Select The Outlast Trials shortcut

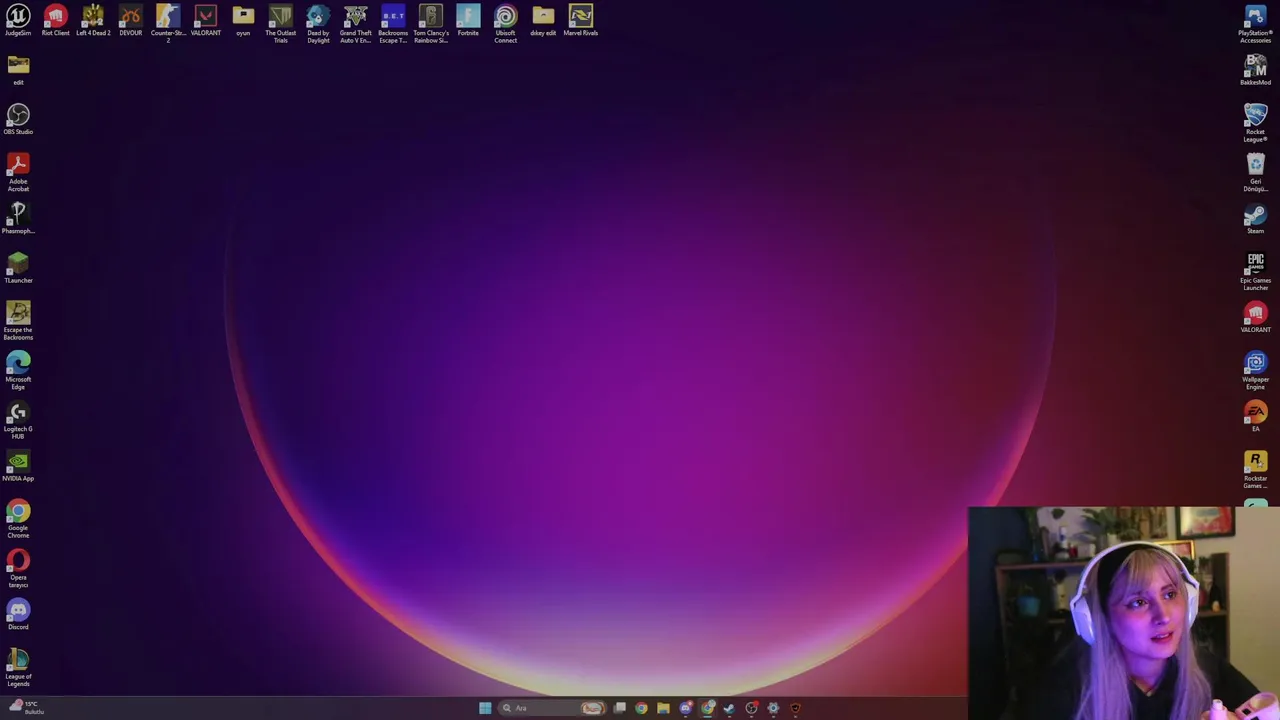280,24
